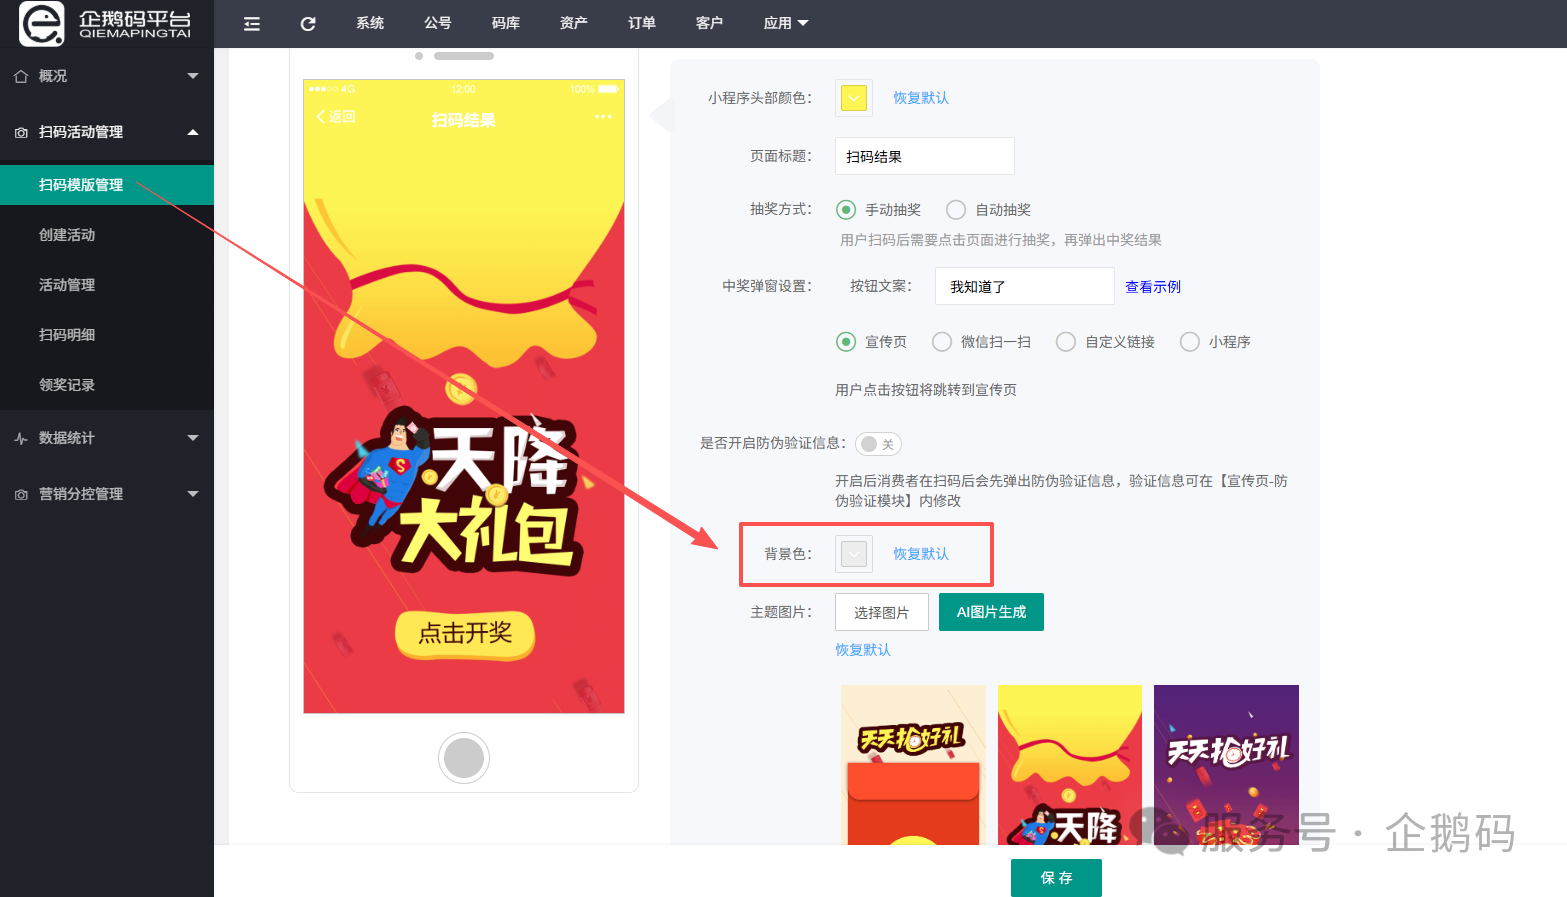Select 手动抽奖 radio option

[846, 209]
